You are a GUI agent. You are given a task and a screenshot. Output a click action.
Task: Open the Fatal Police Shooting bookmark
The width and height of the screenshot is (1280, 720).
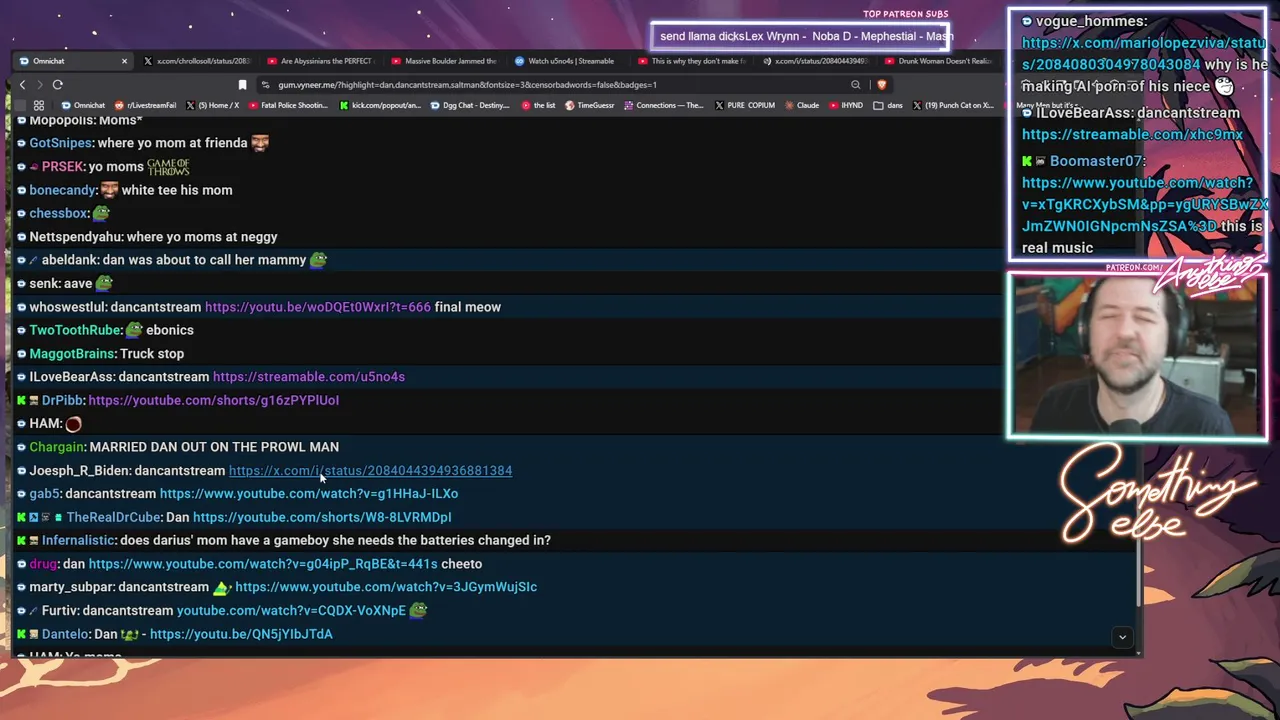(288, 105)
